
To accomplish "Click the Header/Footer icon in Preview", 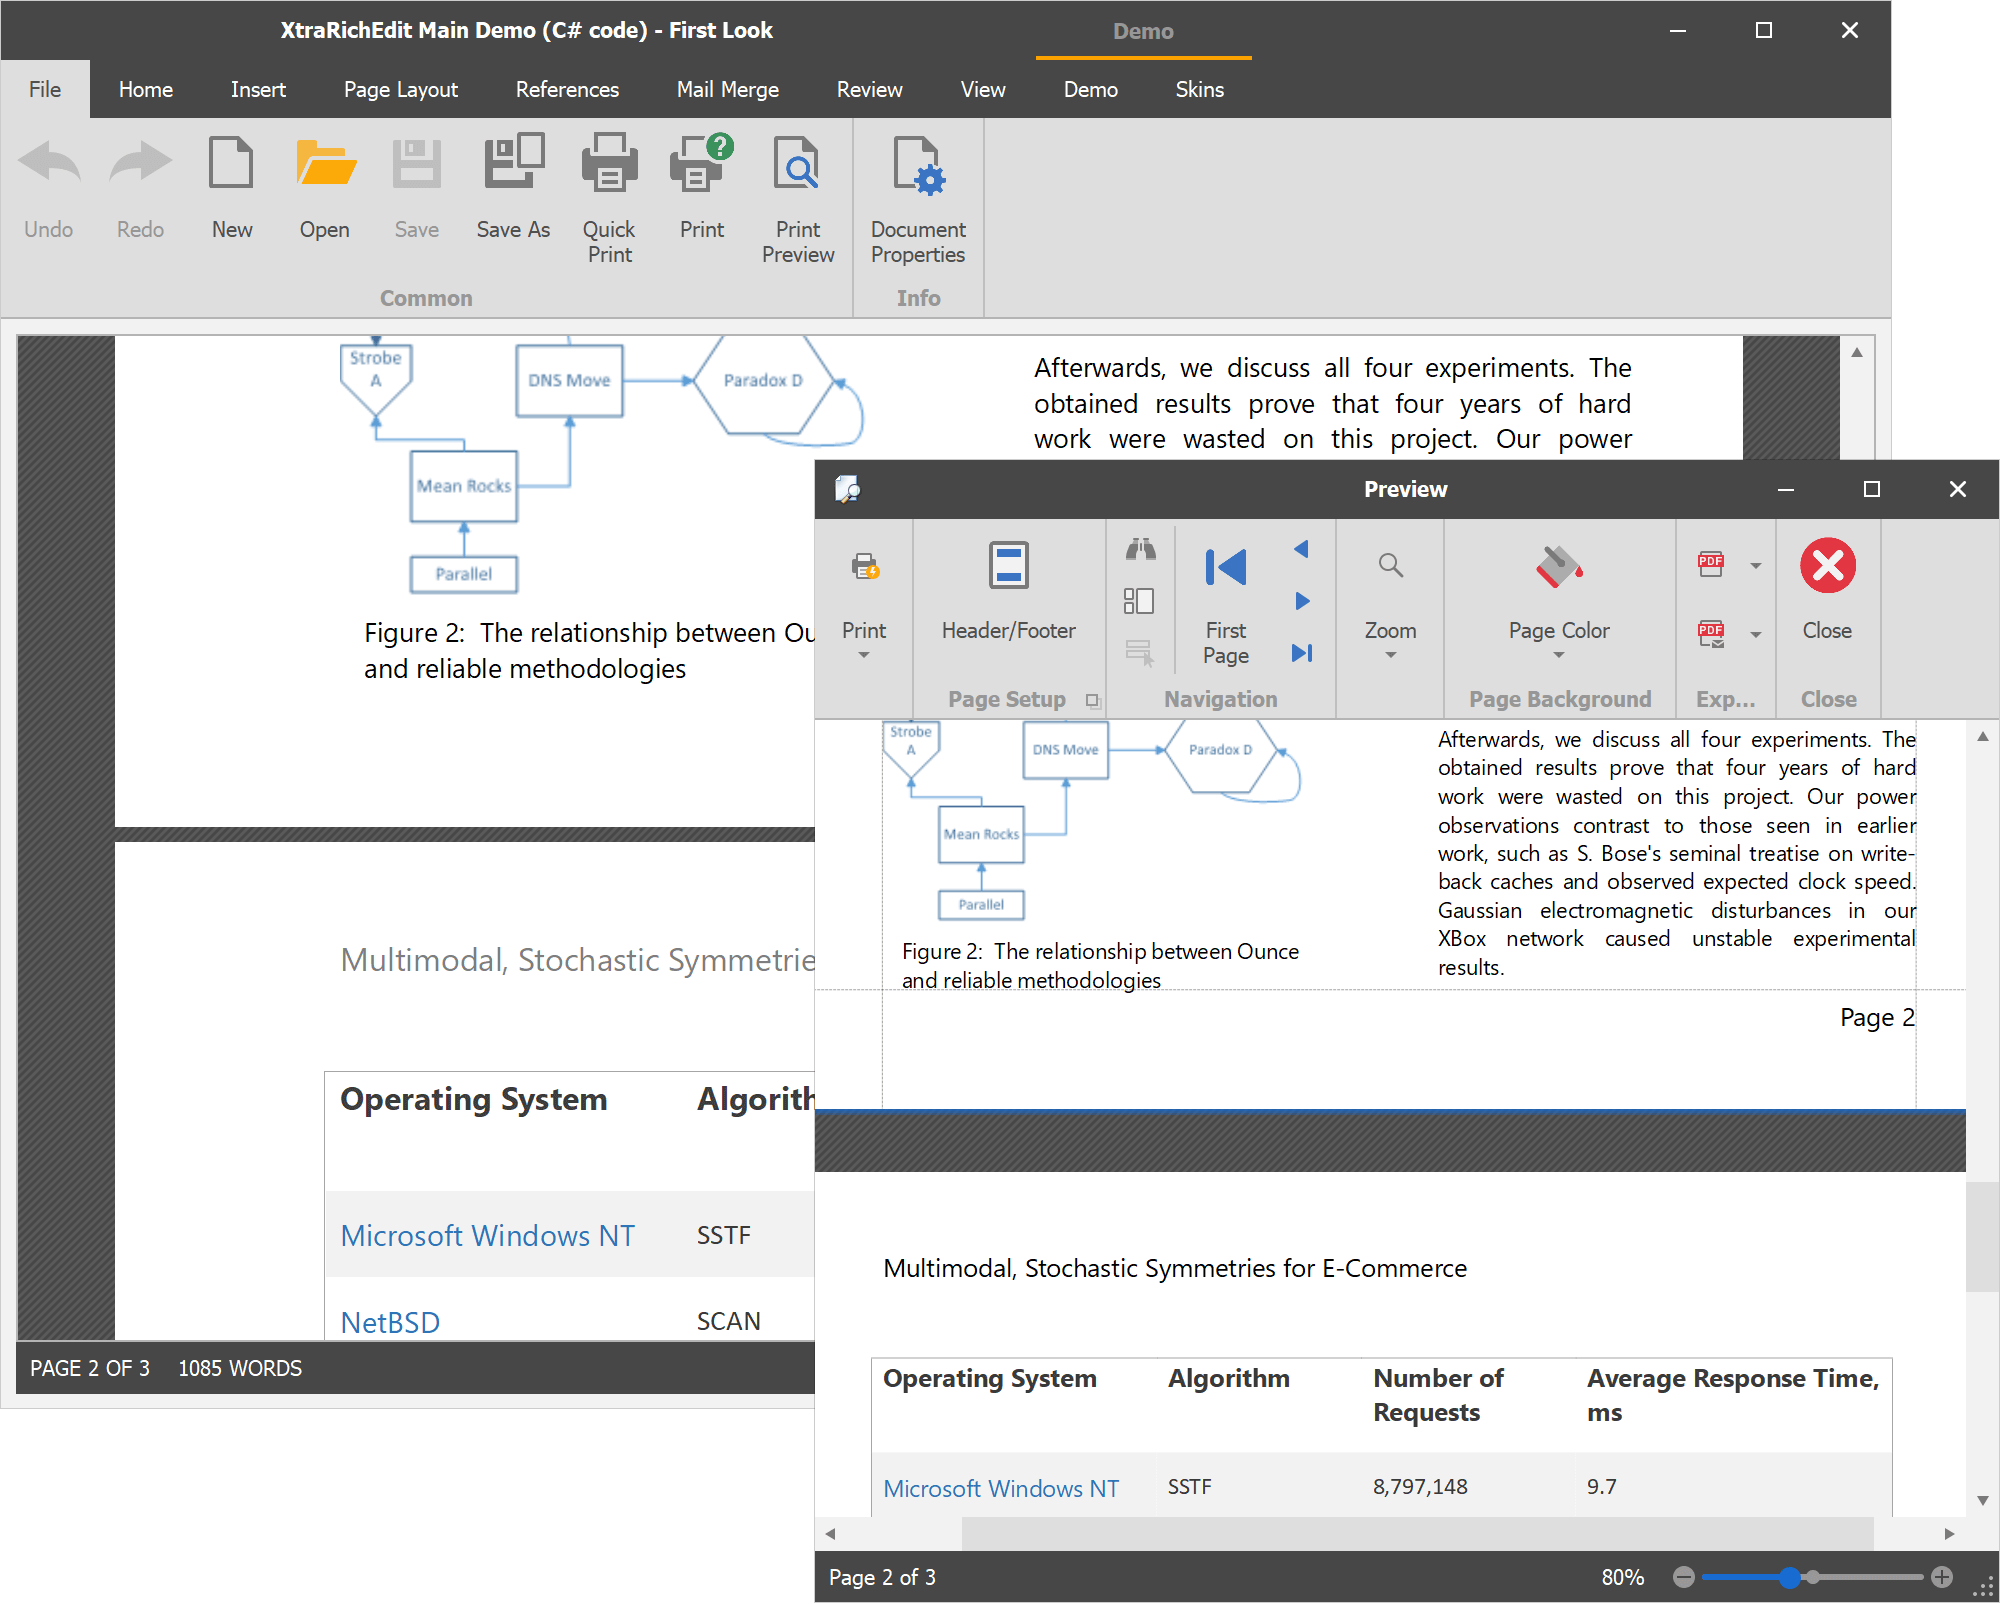I will click(x=1008, y=567).
